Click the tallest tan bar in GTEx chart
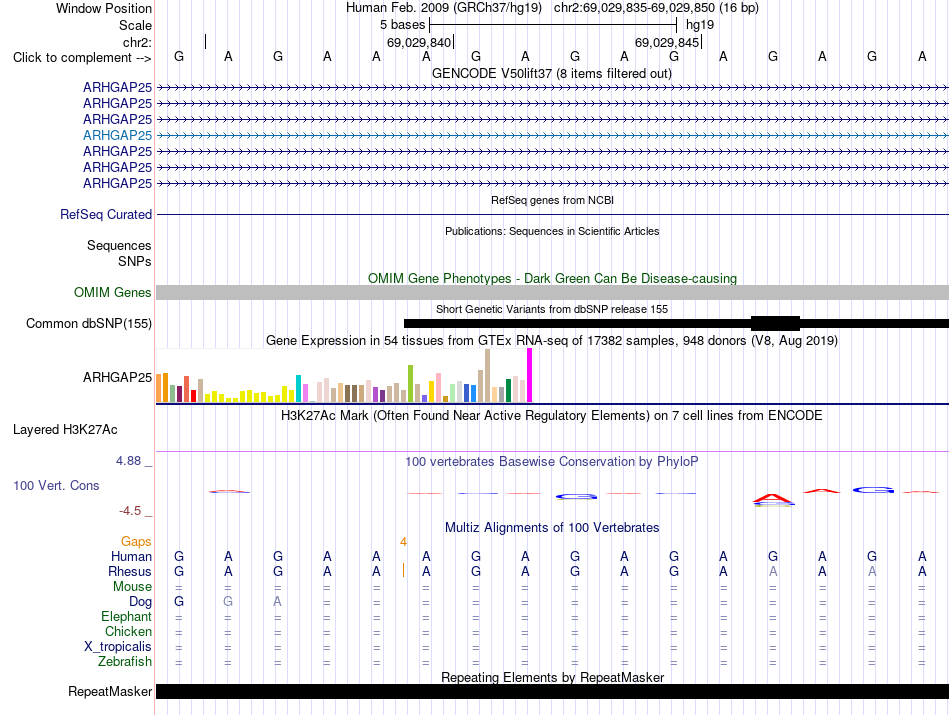The height and width of the screenshot is (715, 950). pos(487,376)
